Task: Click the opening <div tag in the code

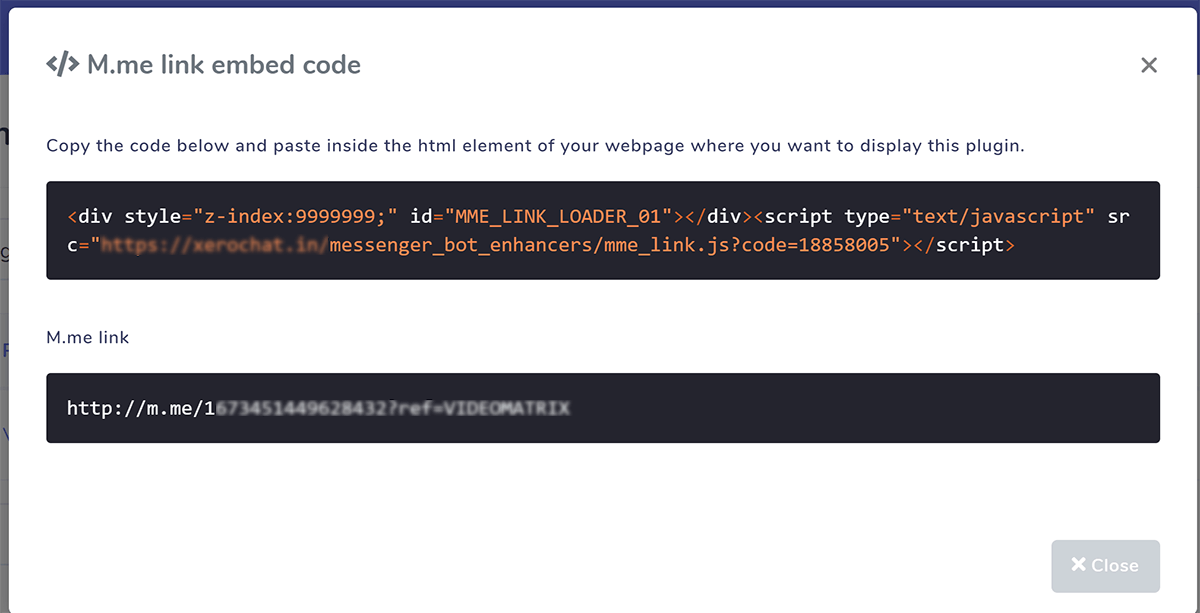Action: pyautogui.click(x=90, y=216)
